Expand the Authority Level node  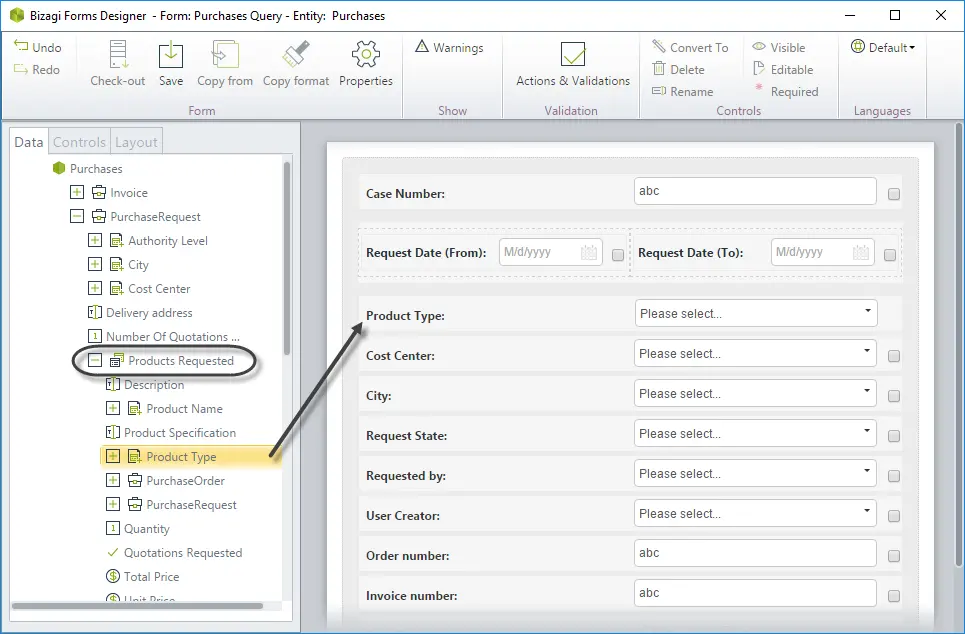95,241
